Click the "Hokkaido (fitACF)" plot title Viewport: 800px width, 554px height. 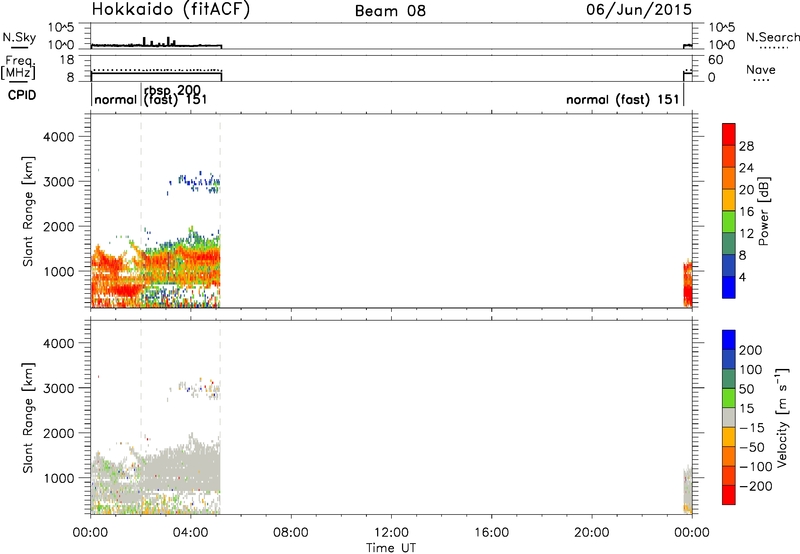coord(171,9)
